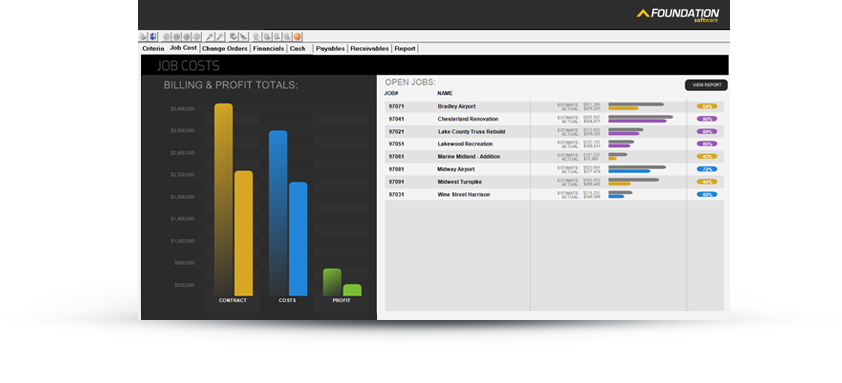Open the Lake County Truss Rebuild job
The width and height of the screenshot is (842, 383).
tap(471, 132)
